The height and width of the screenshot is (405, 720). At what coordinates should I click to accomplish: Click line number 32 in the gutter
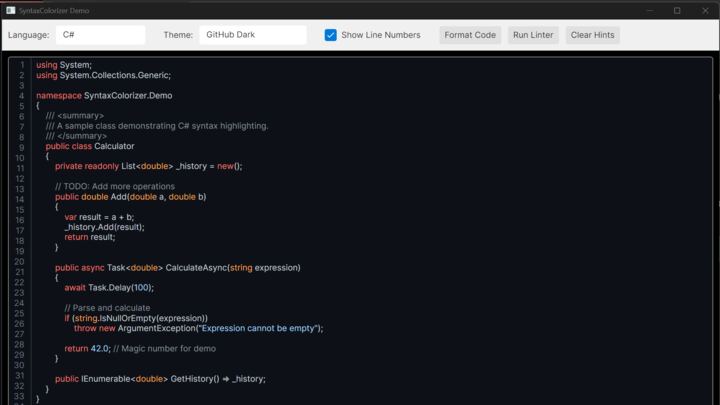pos(19,386)
